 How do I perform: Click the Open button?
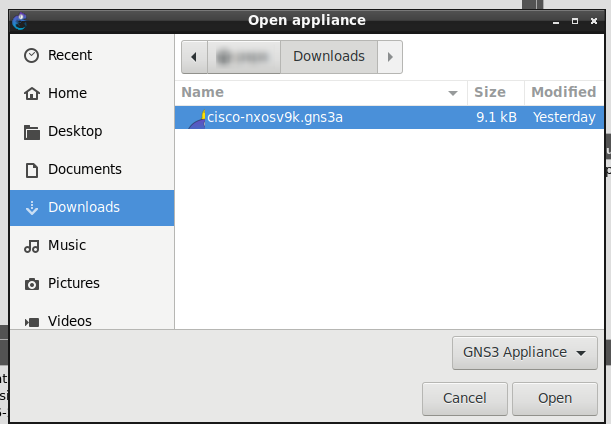click(x=555, y=399)
